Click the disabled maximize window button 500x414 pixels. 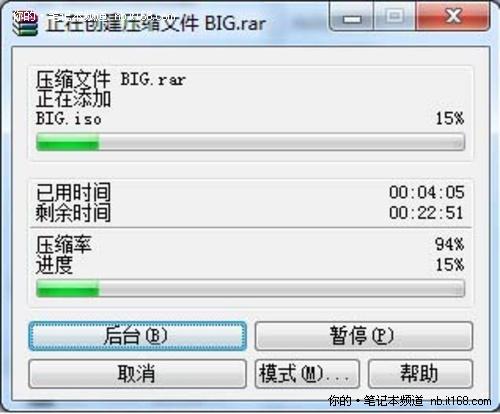[395, 16]
